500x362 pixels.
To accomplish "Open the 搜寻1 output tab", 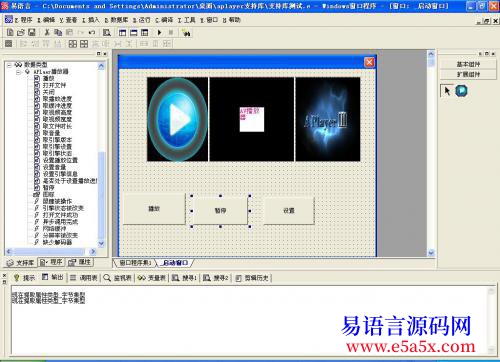I will (x=184, y=278).
